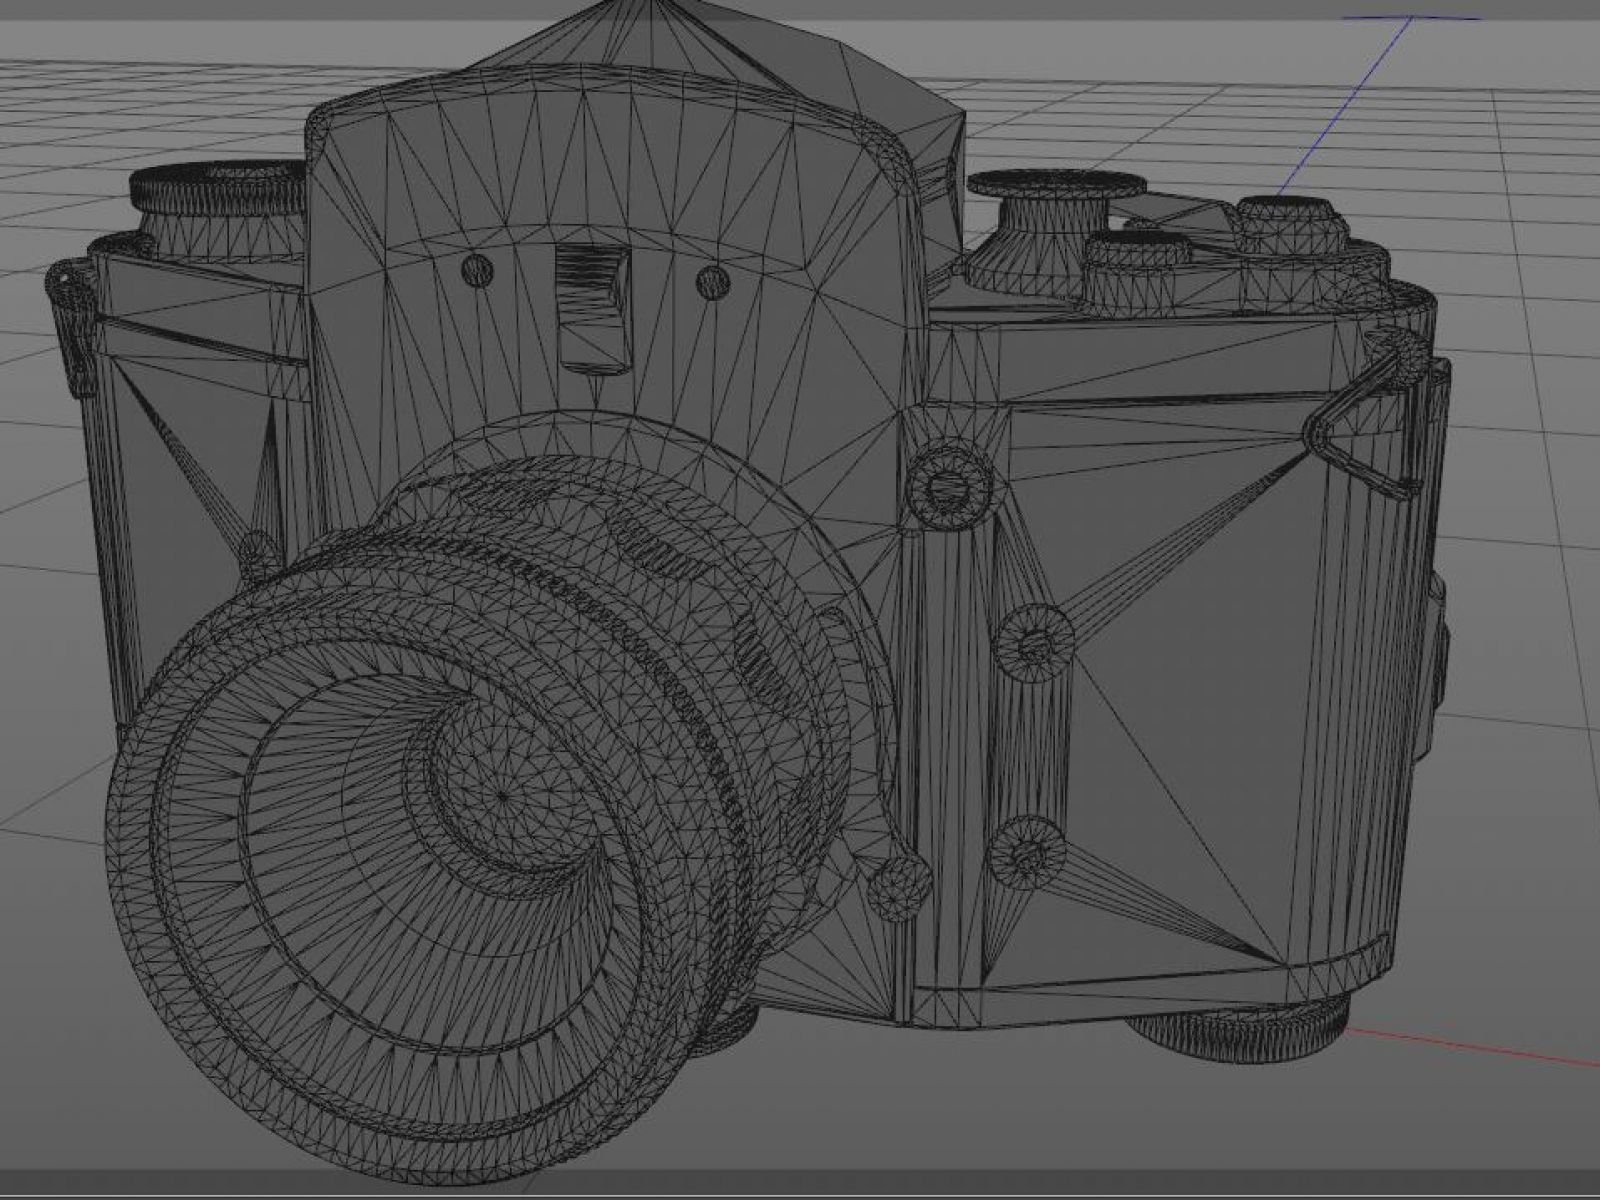This screenshot has width=1600, height=1200.
Task: Click the blue Z axis line
Action: pyautogui.click(x=1345, y=105)
